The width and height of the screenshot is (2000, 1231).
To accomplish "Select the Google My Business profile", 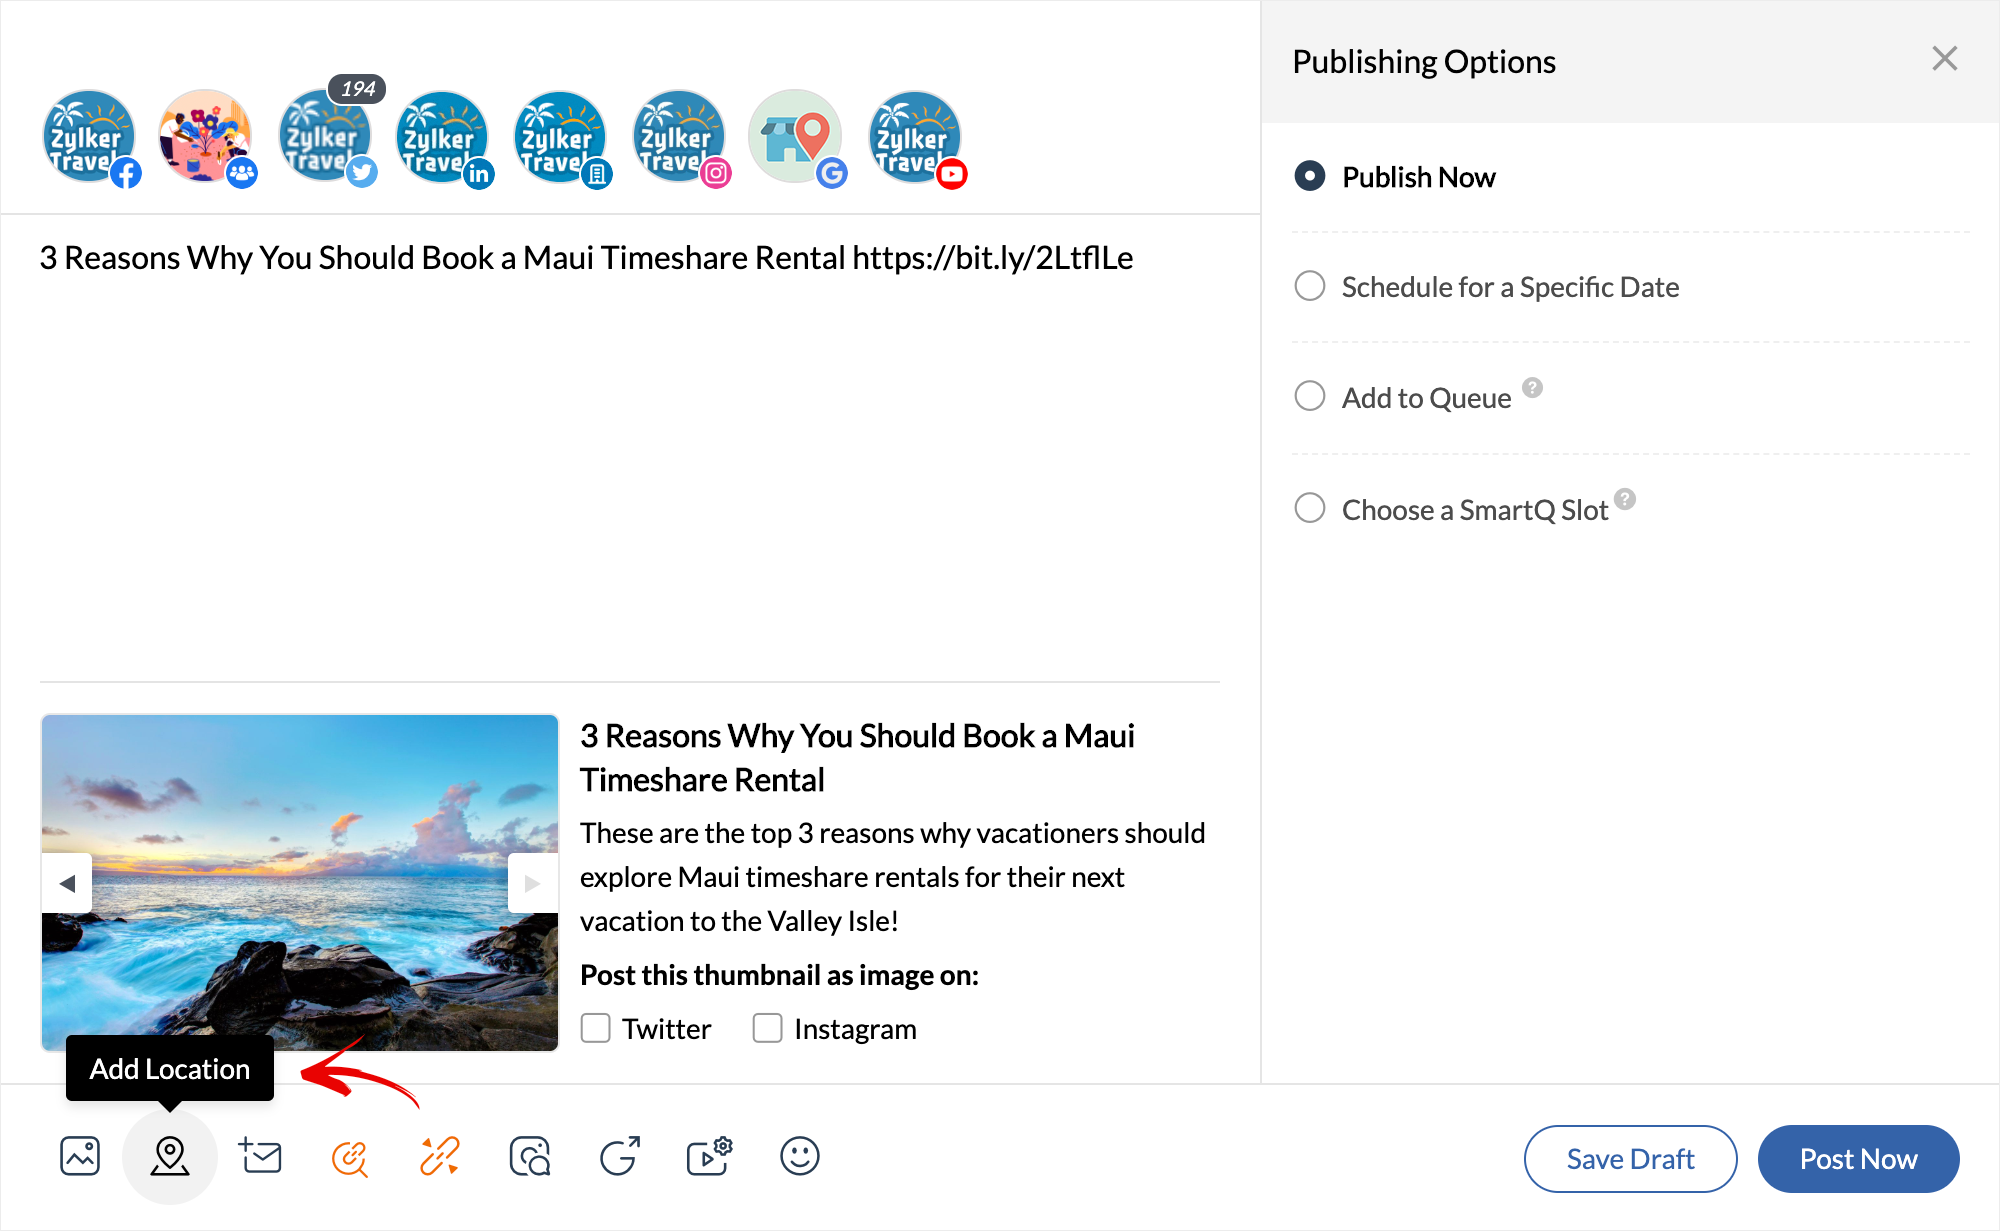I will 796,138.
